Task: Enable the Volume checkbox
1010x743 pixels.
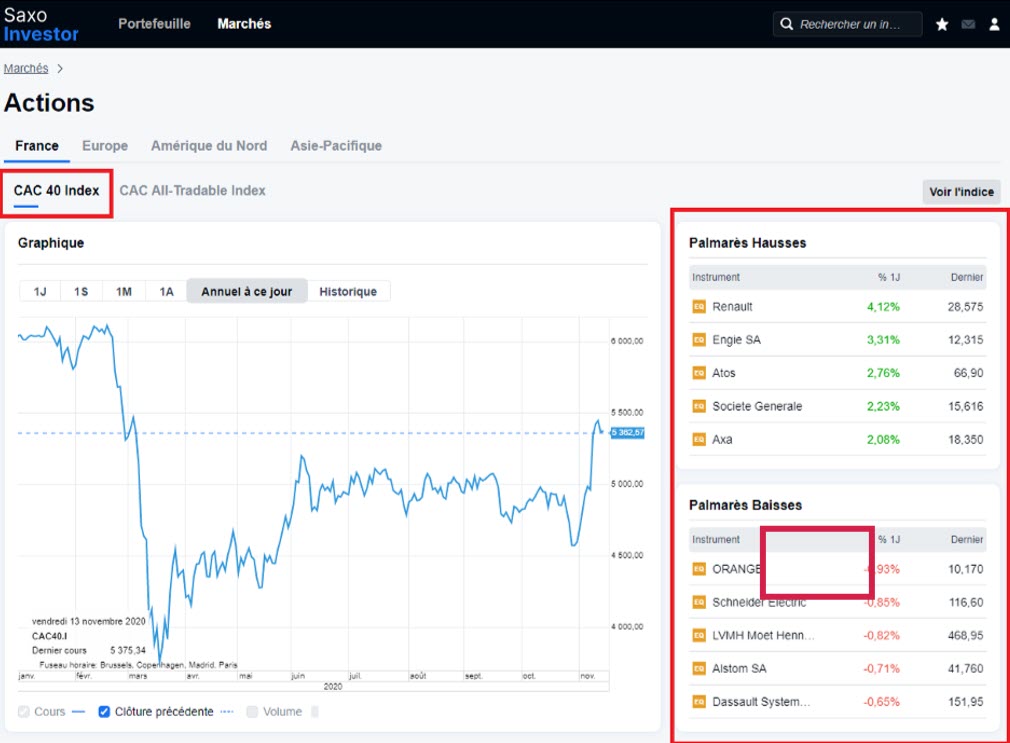Action: pos(252,711)
